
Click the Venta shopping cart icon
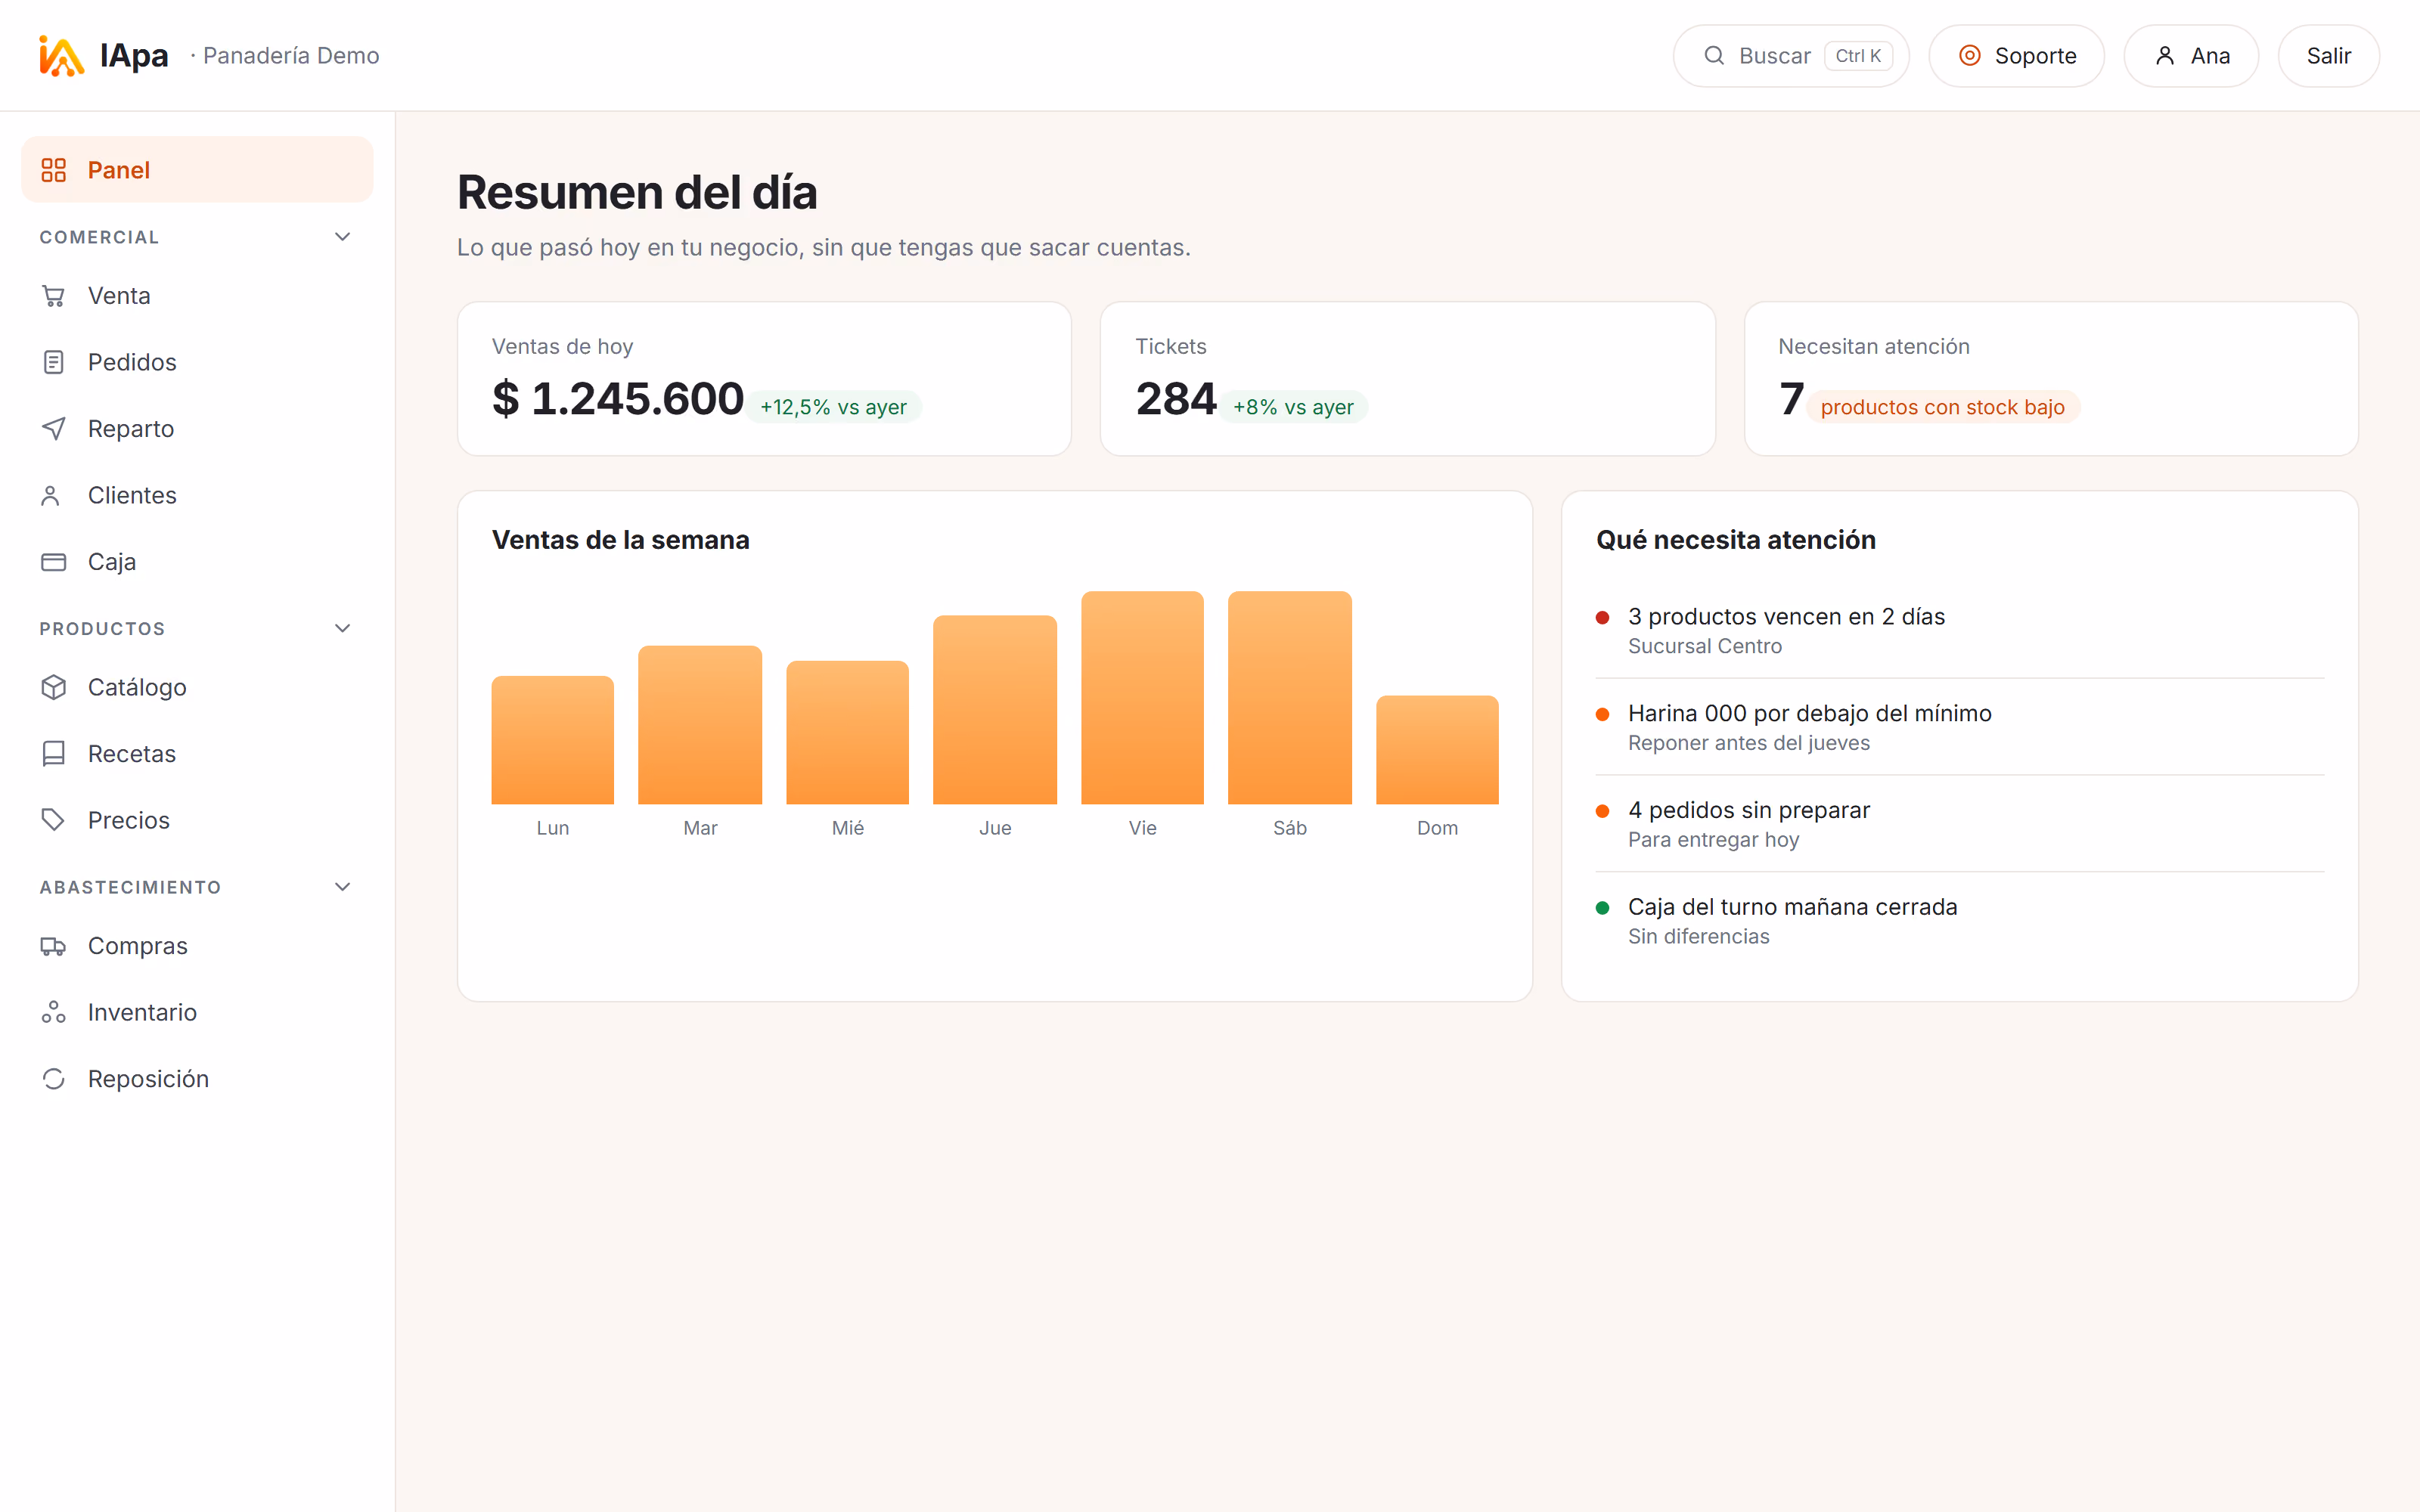pyautogui.click(x=53, y=296)
